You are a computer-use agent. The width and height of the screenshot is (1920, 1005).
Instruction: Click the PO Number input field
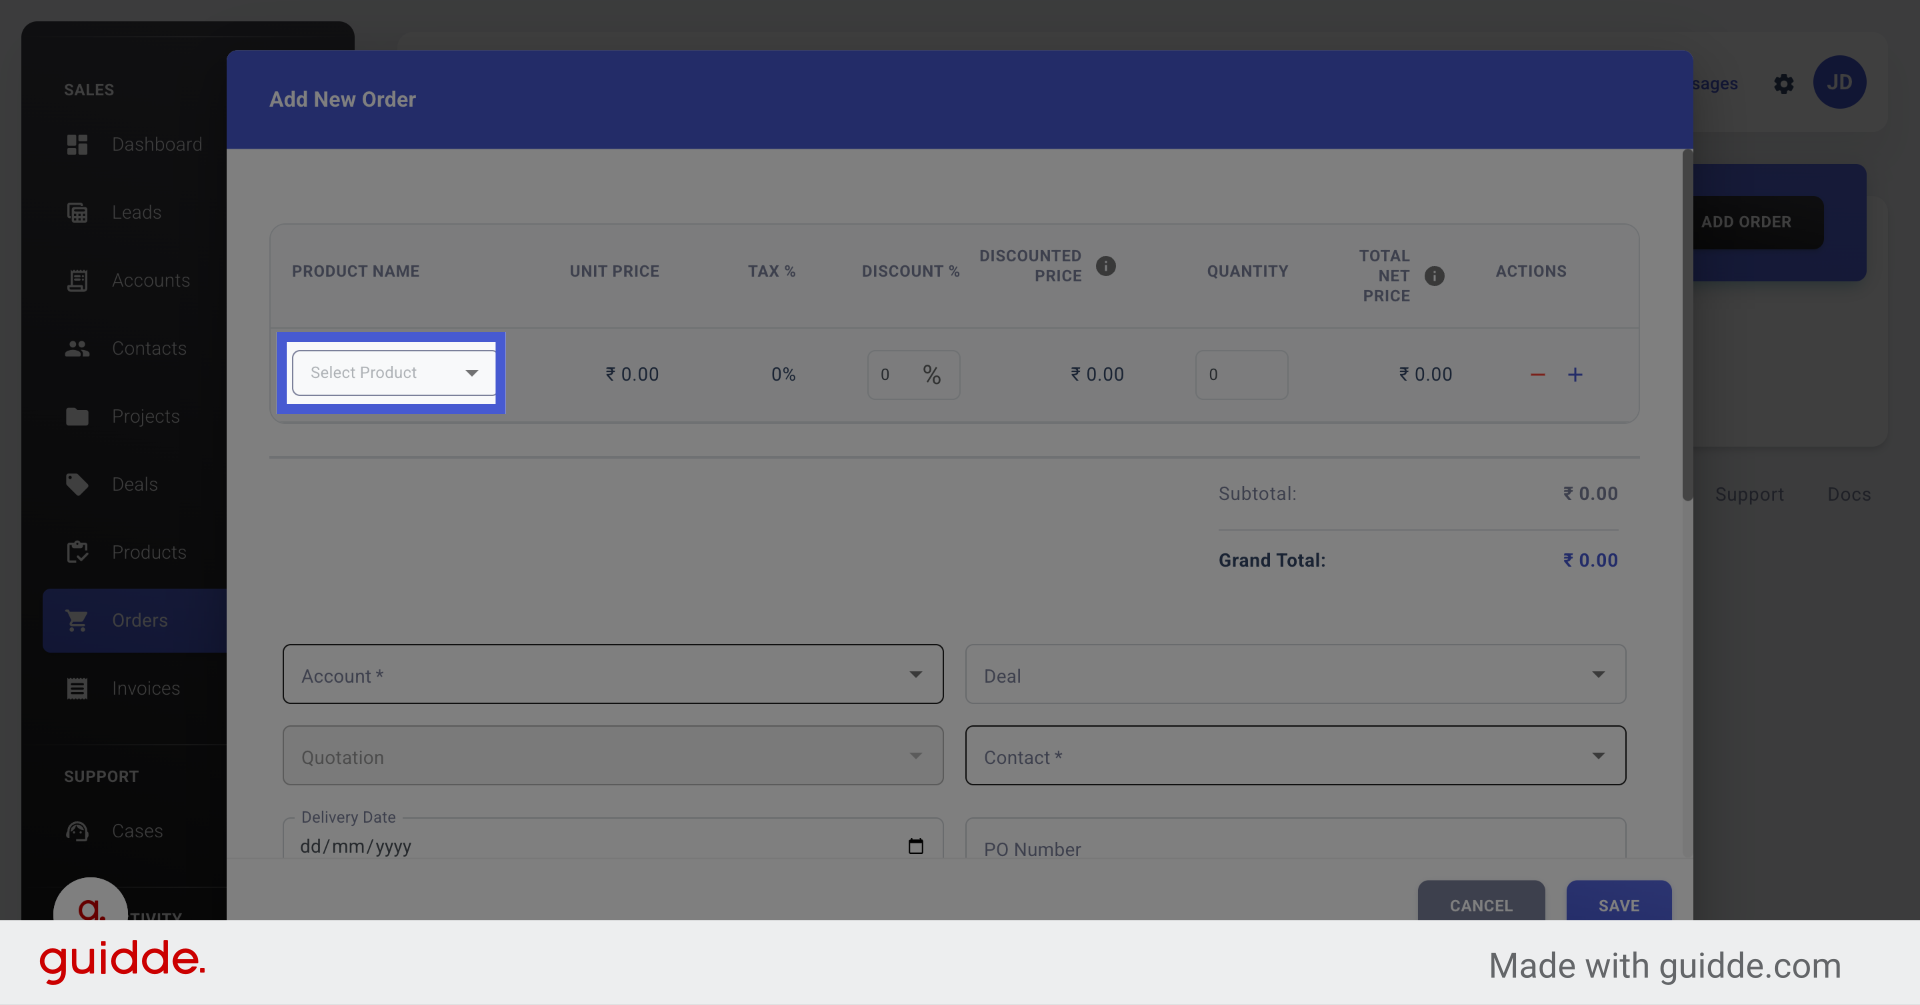coord(1294,849)
